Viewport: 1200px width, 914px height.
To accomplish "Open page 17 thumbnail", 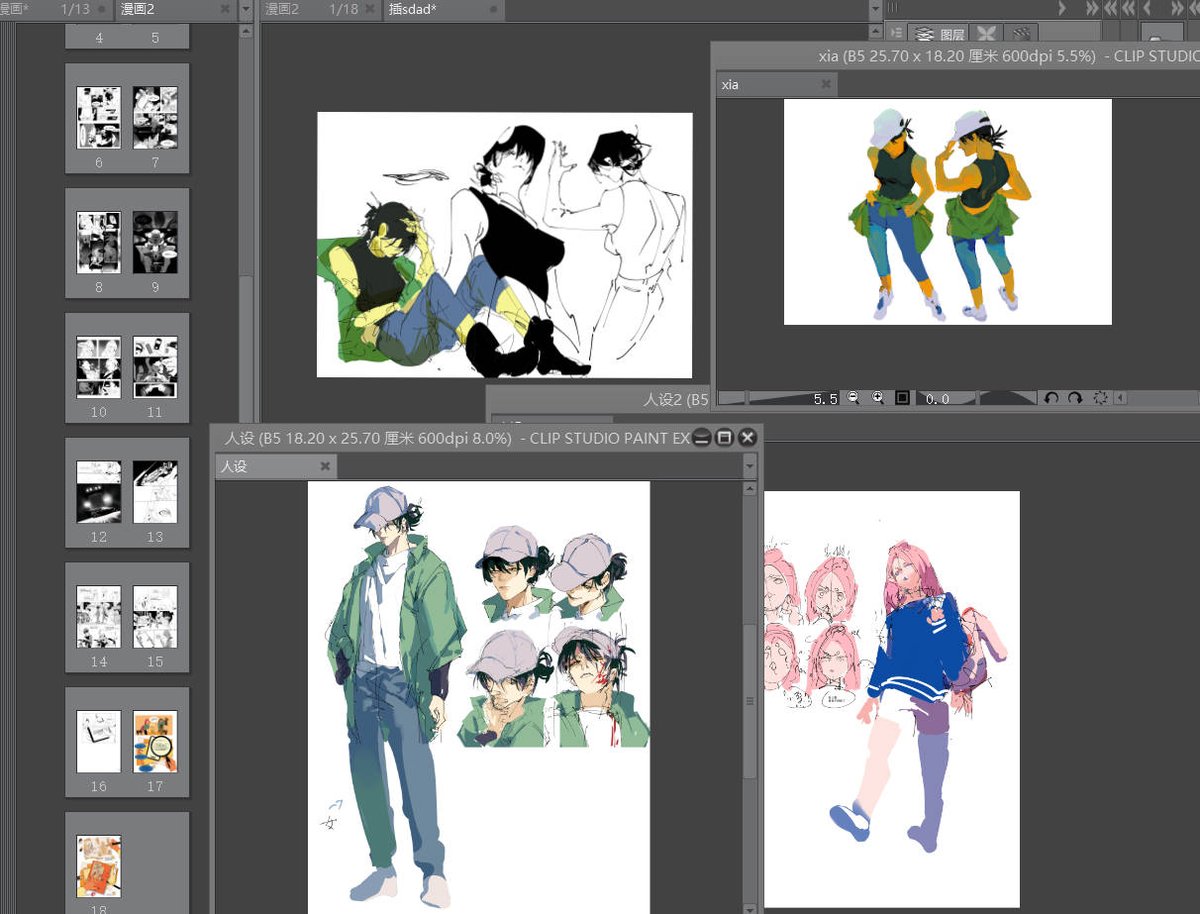I will (155, 741).
